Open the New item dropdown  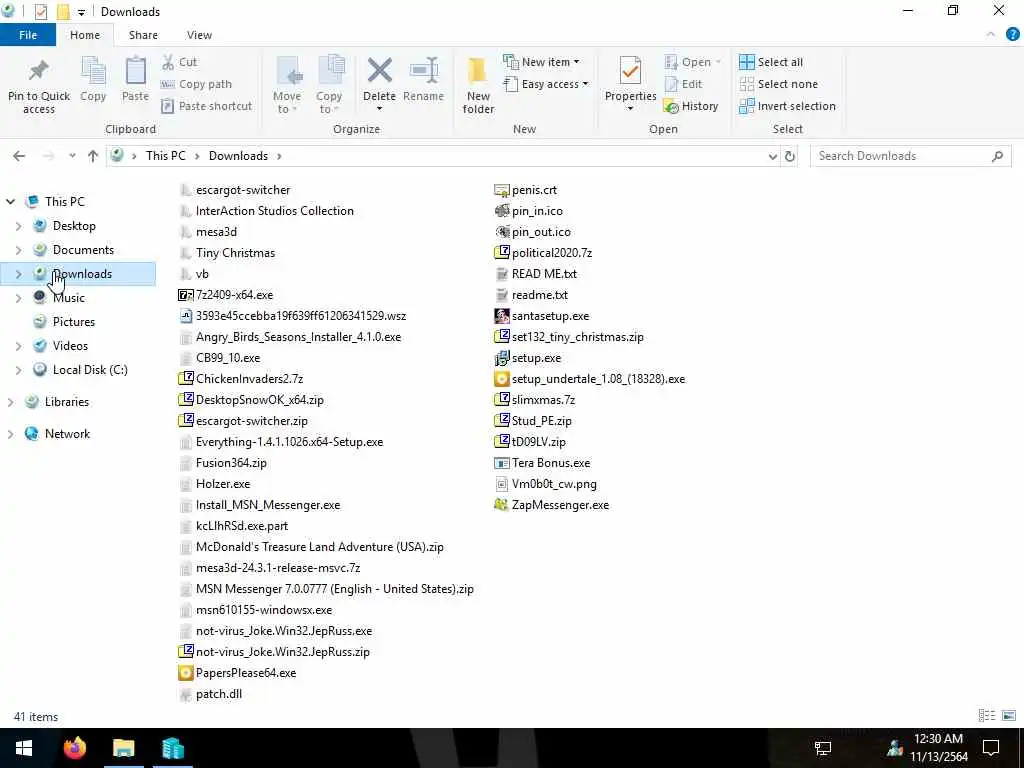[x=541, y=62]
